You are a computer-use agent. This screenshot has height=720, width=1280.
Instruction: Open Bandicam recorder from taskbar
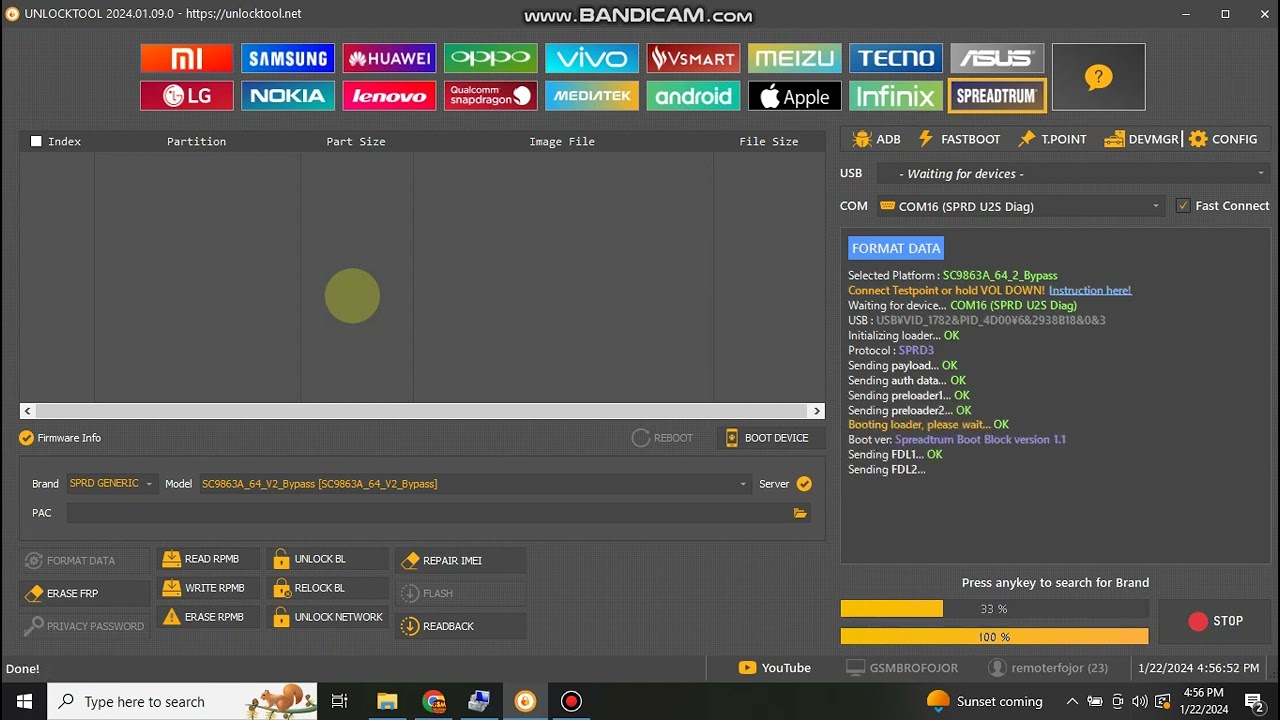[x=571, y=701]
